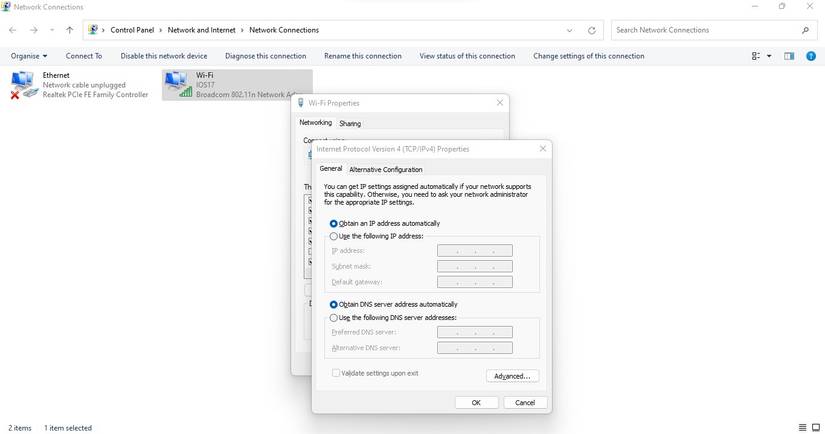Screen dimensions: 825x434
Task: Open the Help icon
Action: (x=811, y=56)
